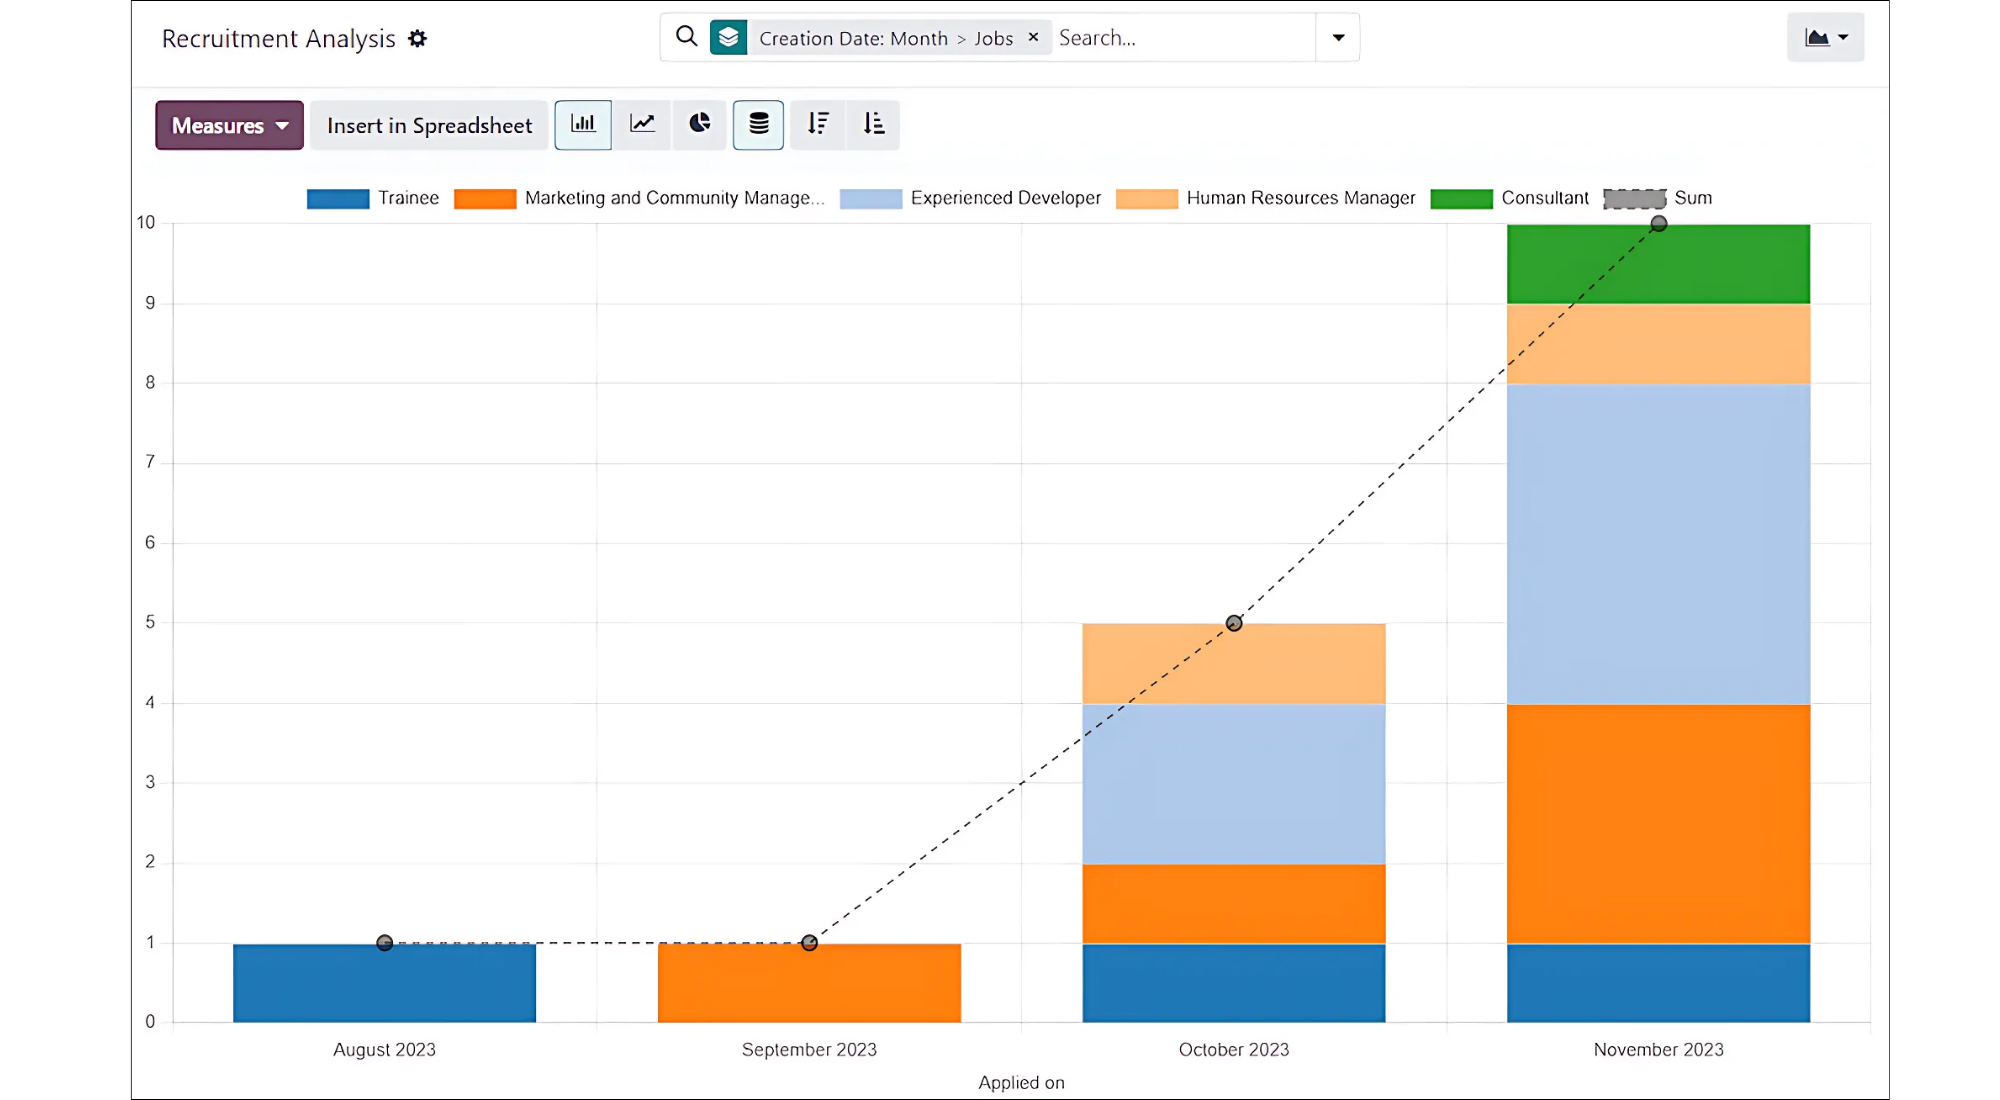Switch to pie chart view

[x=699, y=124]
